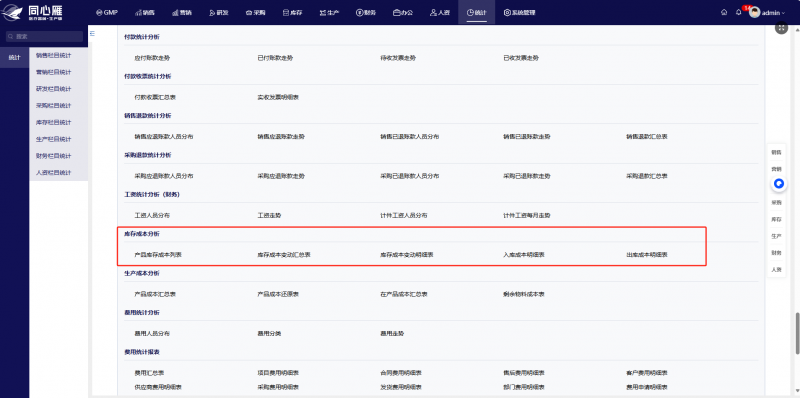Click the vertical scrollbar thumb on right edge
The height and width of the screenshot is (398, 800).
tap(797, 334)
